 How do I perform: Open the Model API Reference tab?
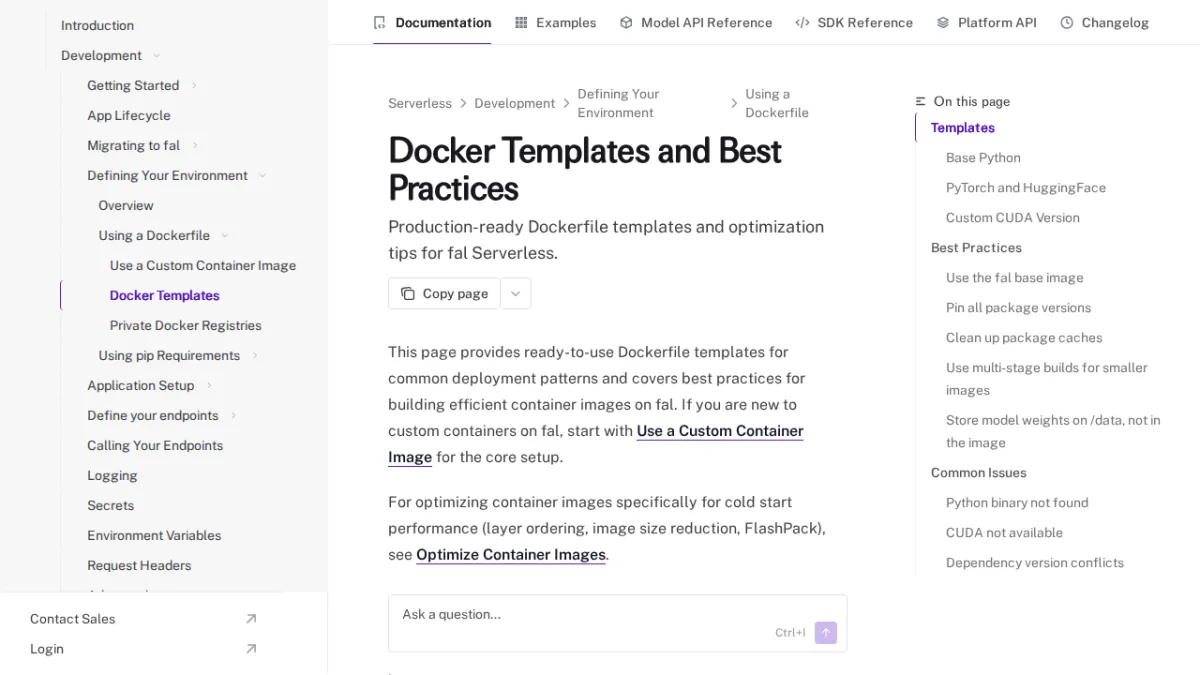tap(696, 22)
